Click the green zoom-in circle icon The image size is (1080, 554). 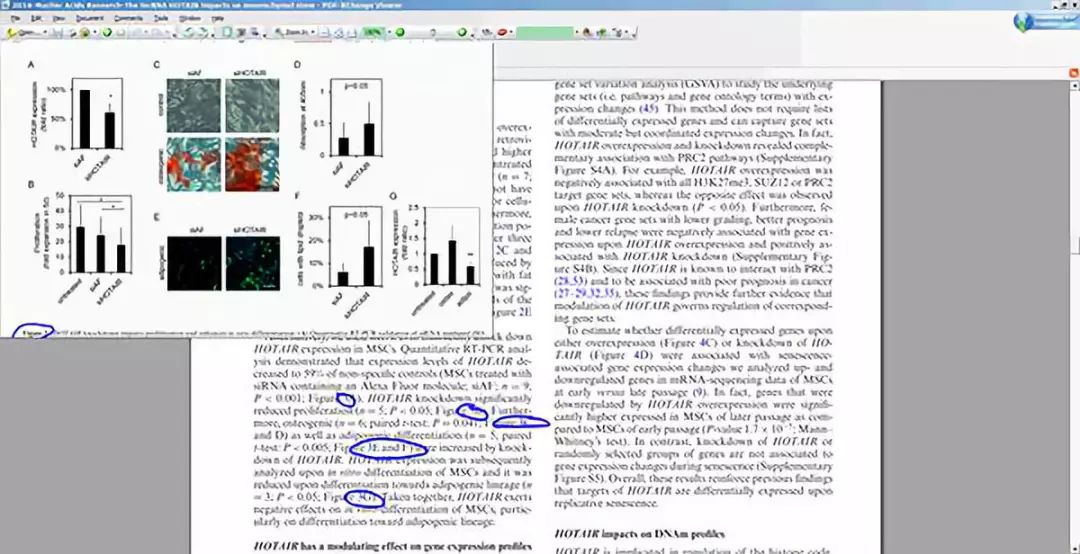tap(463, 32)
